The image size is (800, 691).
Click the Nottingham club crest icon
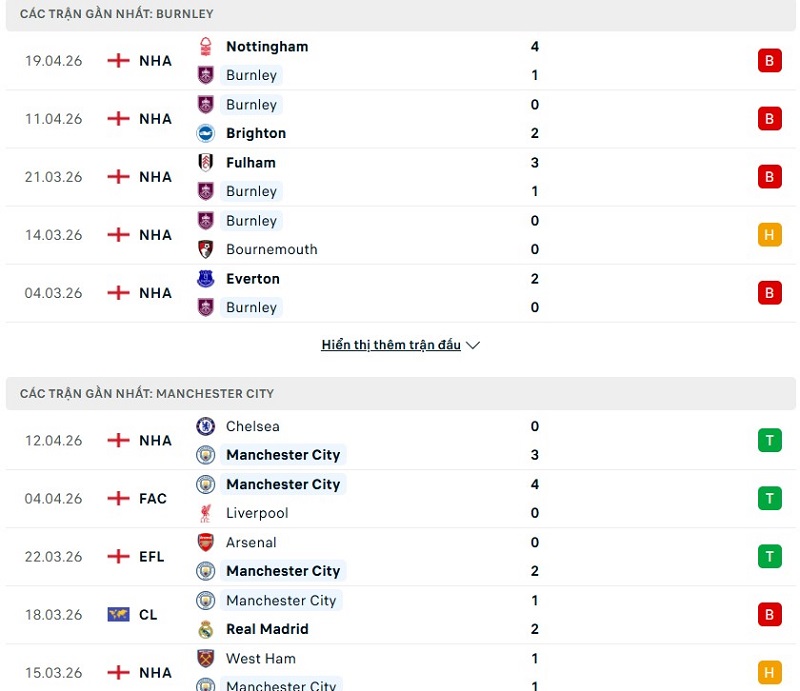point(206,46)
